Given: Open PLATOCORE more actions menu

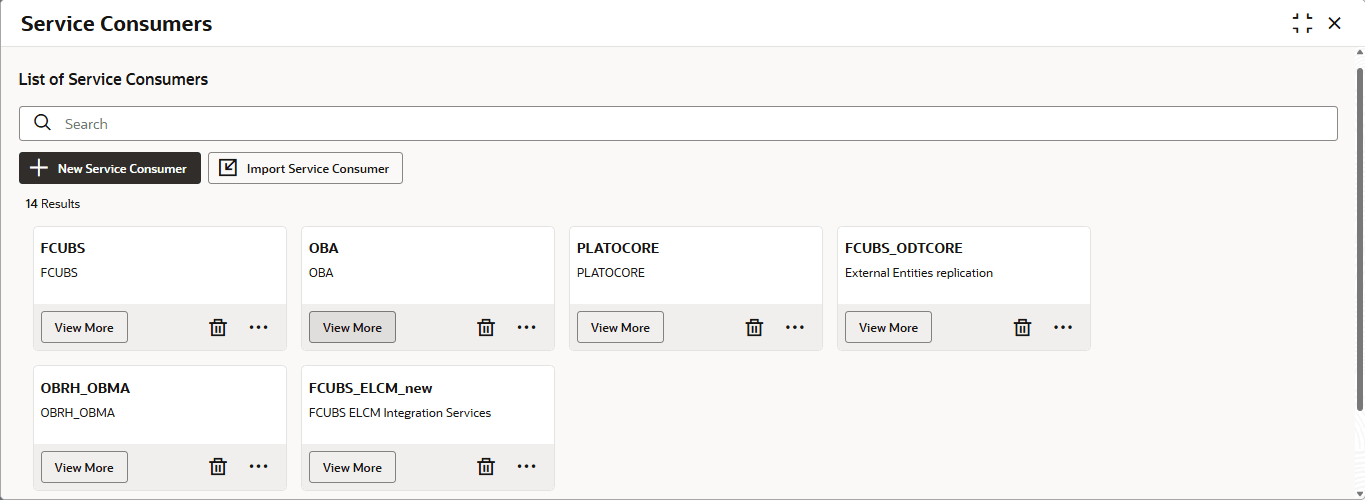Looking at the screenshot, I should 795,327.
